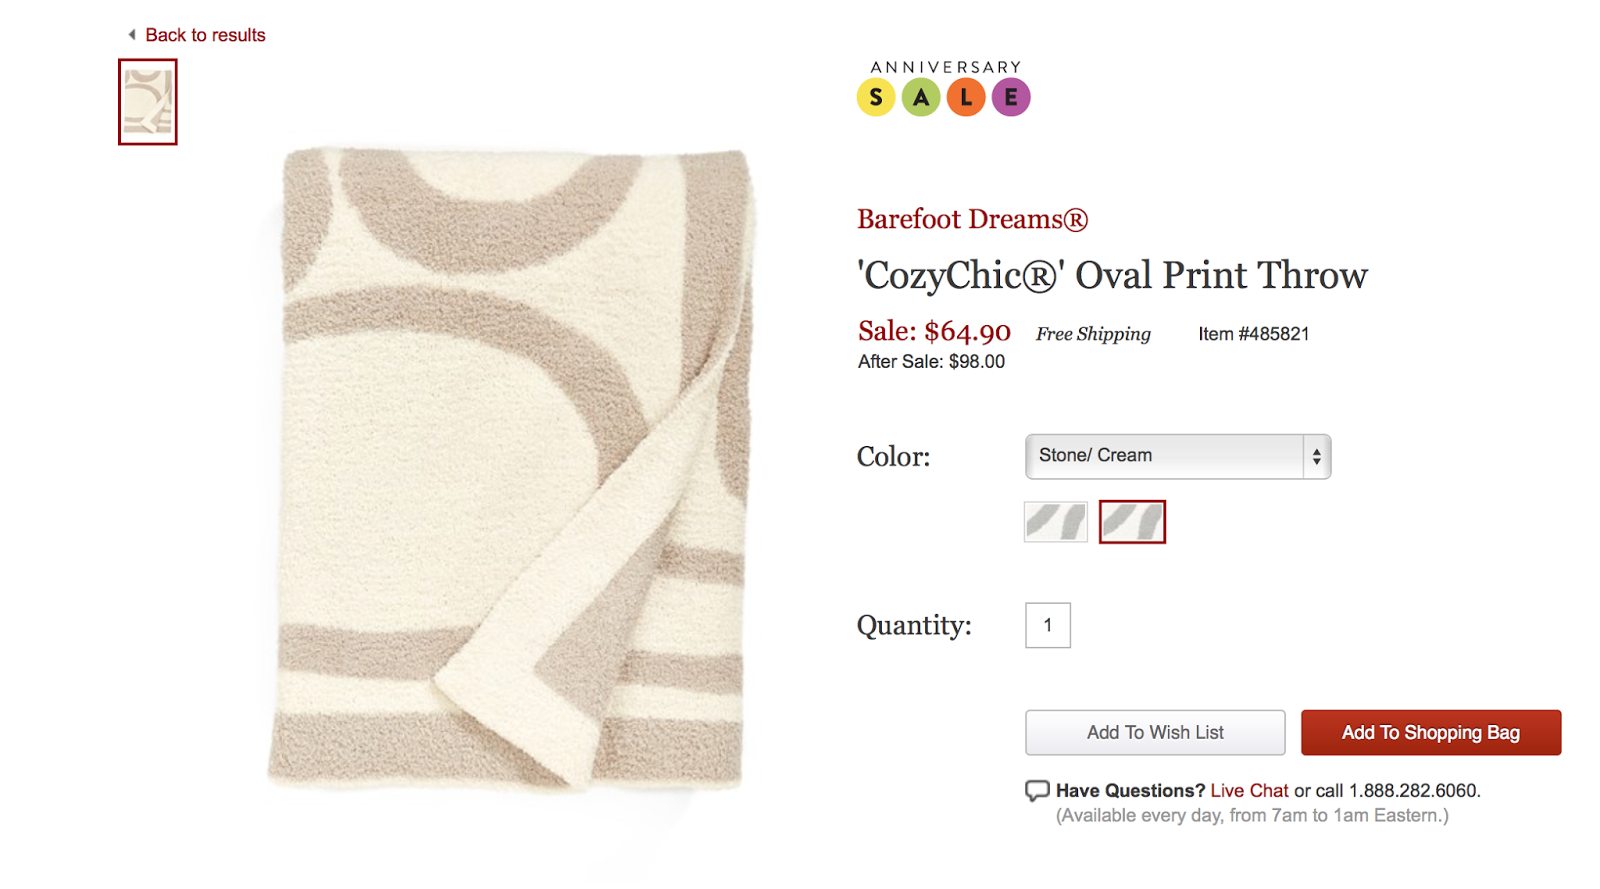Click the green A circle in the sale logo
The image size is (1600, 889).
click(x=921, y=97)
